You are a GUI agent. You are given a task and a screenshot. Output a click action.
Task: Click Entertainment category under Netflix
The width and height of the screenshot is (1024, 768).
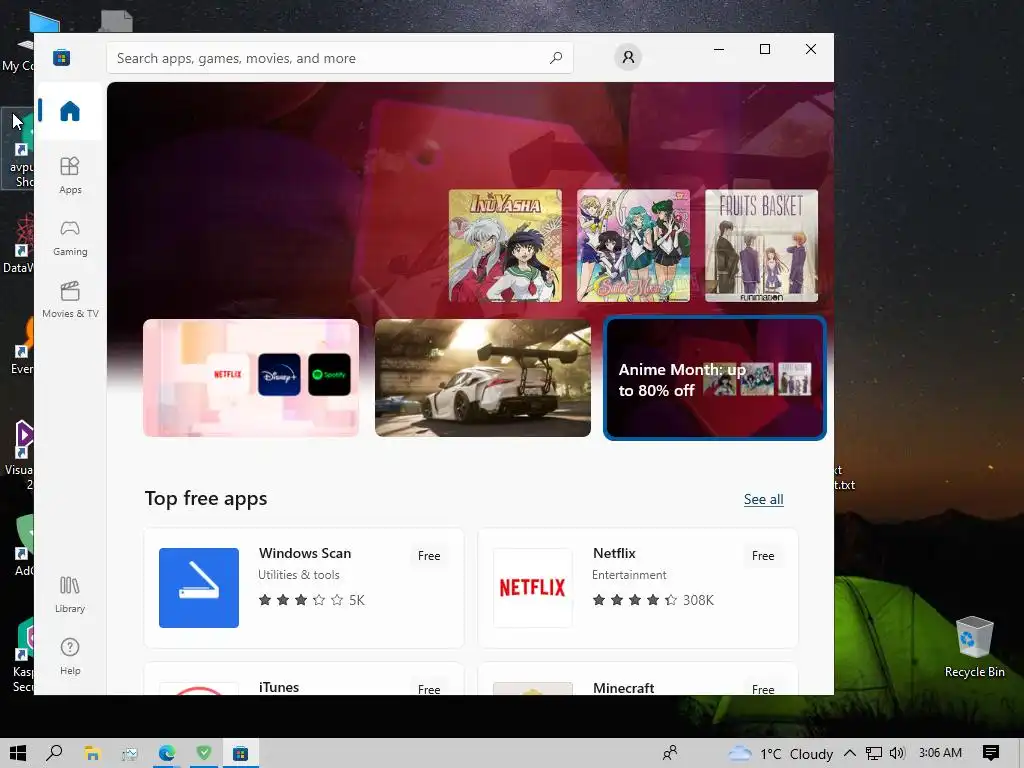[x=629, y=575]
